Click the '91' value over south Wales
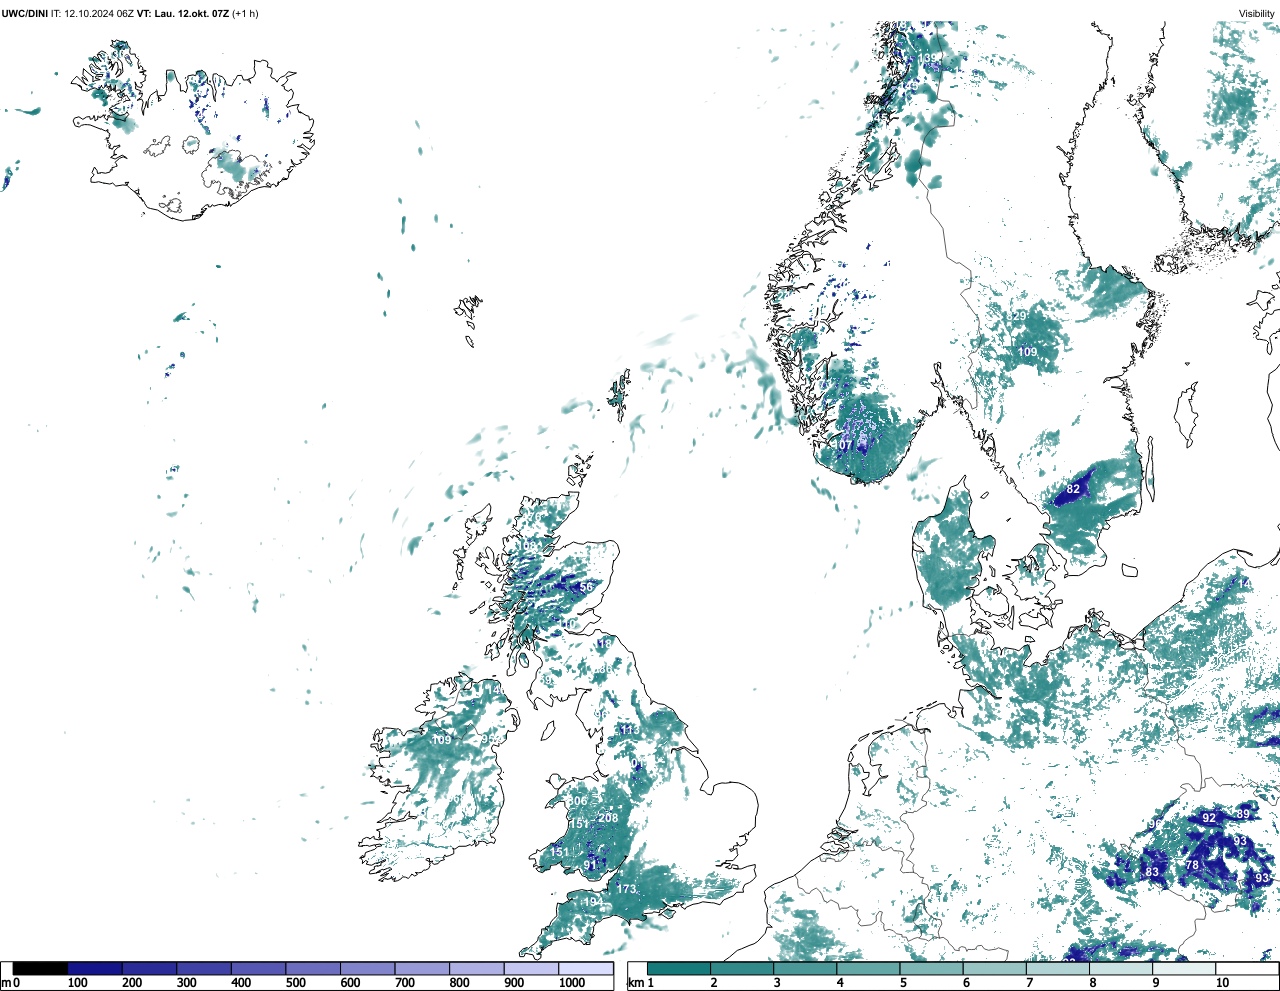This screenshot has height=991, width=1280. tap(591, 865)
